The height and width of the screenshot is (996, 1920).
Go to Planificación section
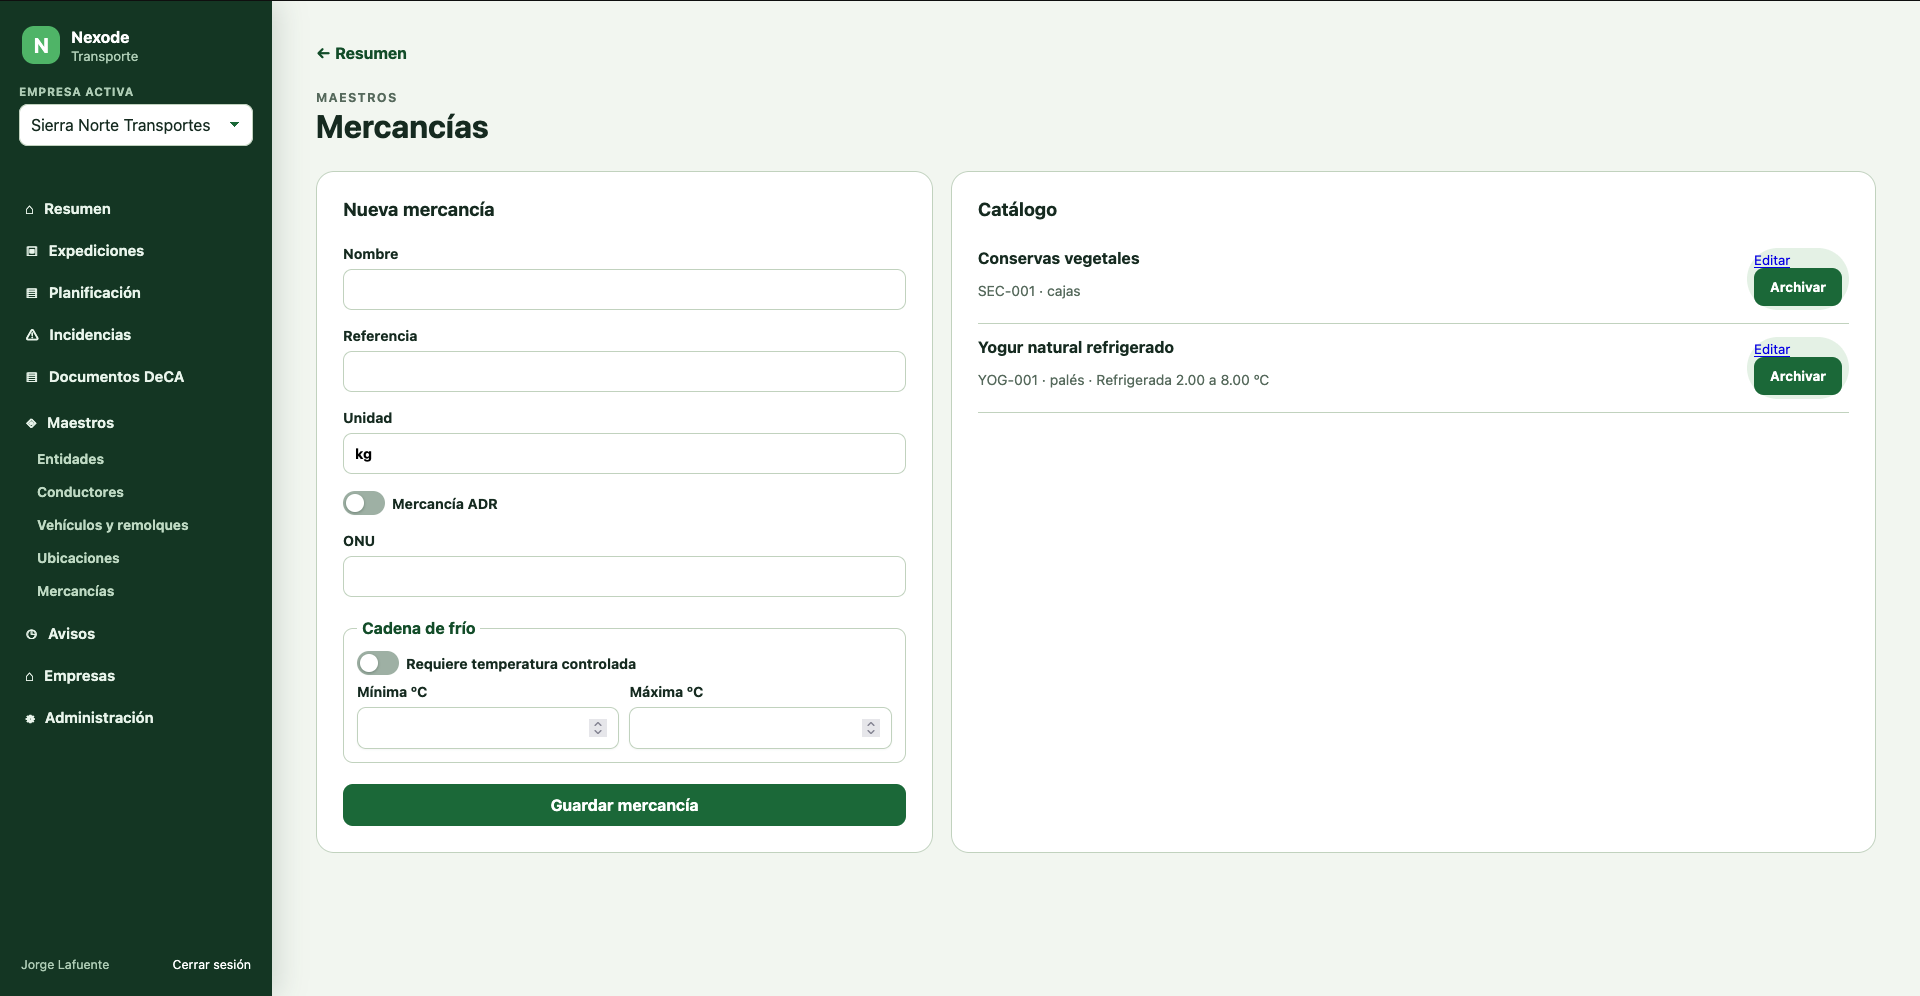click(95, 293)
